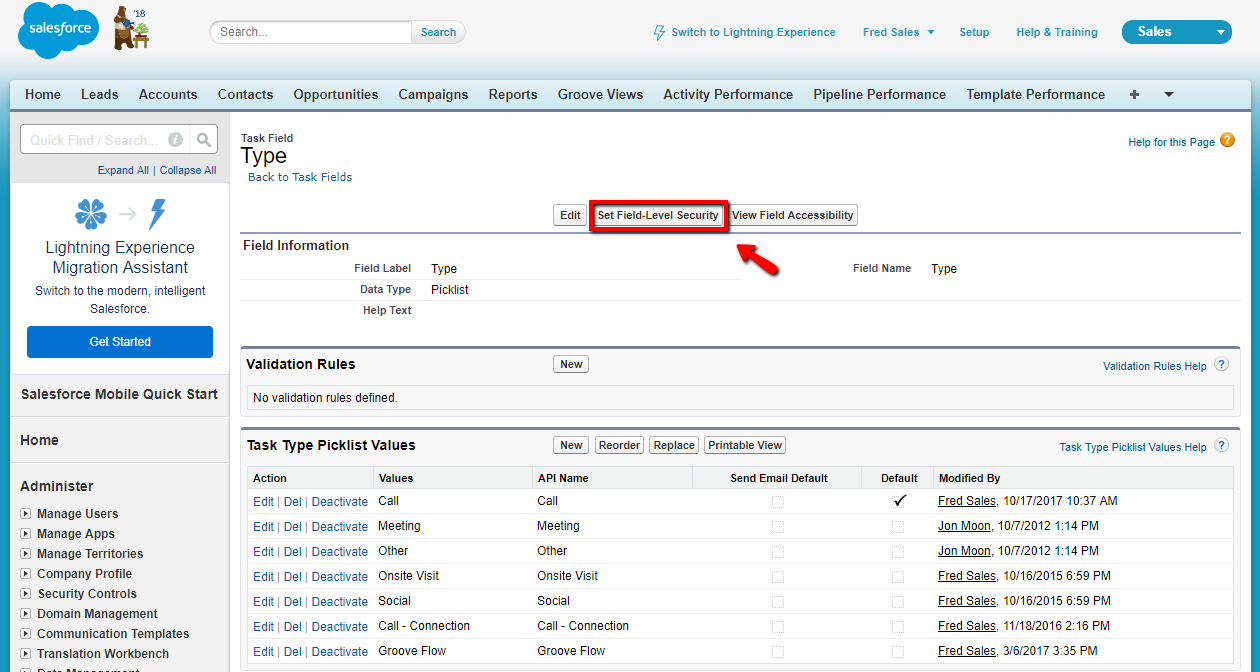This screenshot has width=1260, height=672.
Task: Click the Collapse All link
Action: (188, 170)
